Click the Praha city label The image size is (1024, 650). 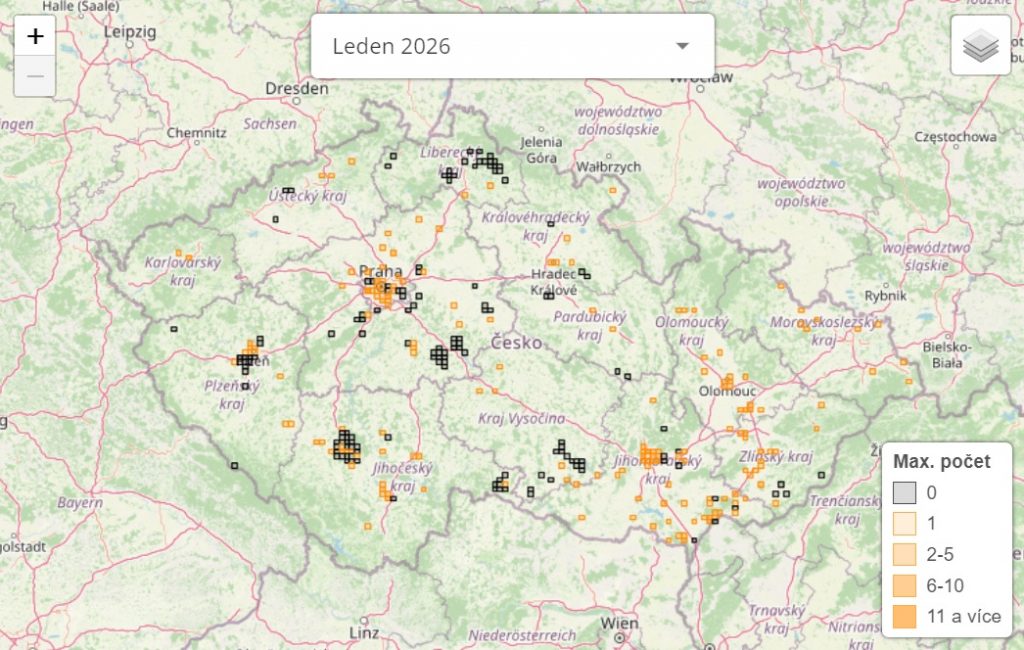[380, 271]
